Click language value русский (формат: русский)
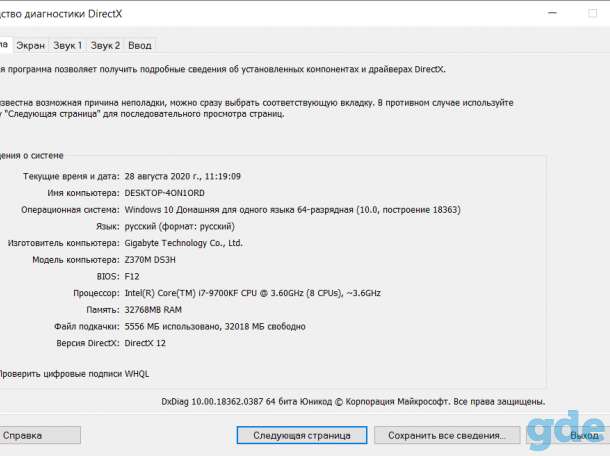Screen dimensions: 610x456 click(179, 226)
